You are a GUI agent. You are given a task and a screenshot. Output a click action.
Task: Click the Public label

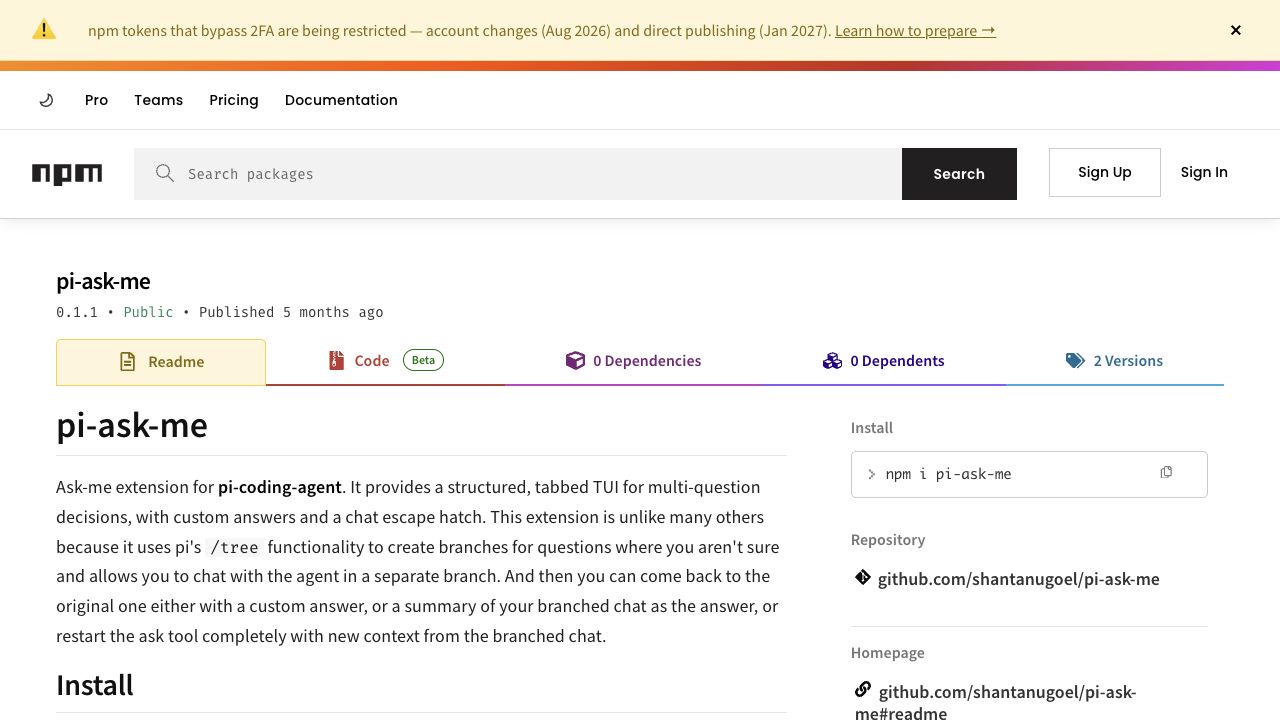[x=148, y=312]
